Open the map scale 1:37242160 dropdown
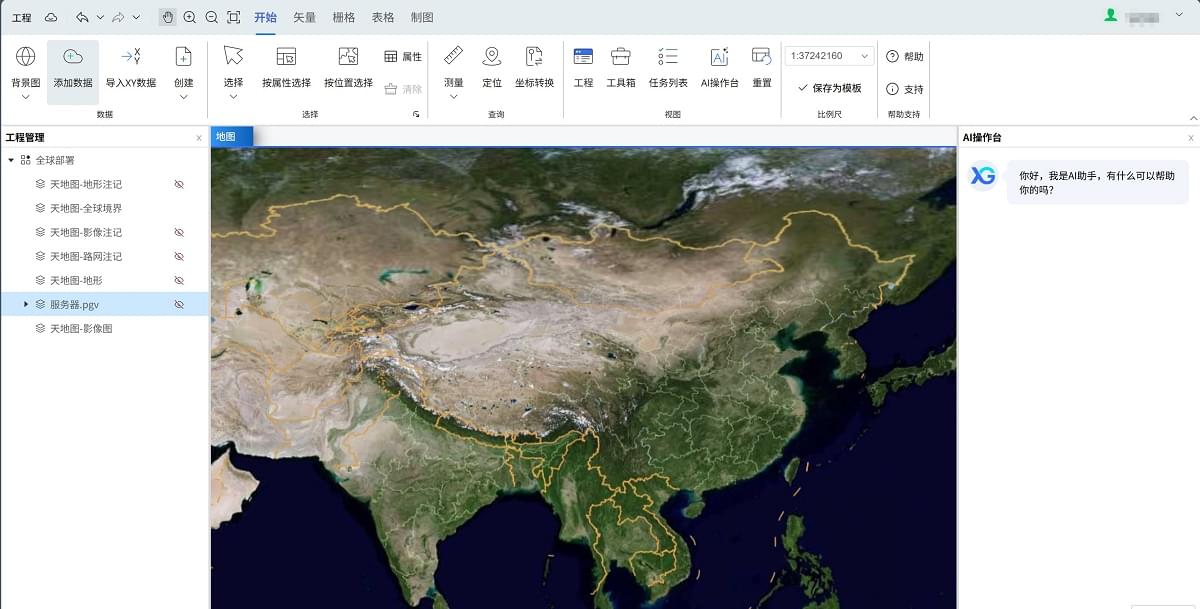 click(x=864, y=56)
